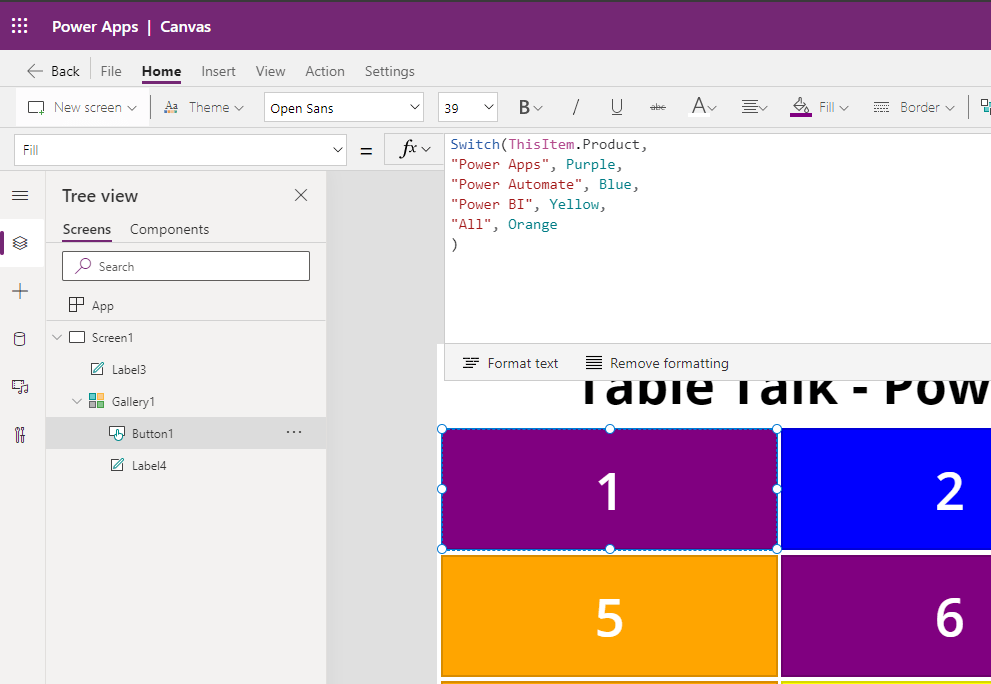Click the Fill paint bucket icon

[800, 107]
